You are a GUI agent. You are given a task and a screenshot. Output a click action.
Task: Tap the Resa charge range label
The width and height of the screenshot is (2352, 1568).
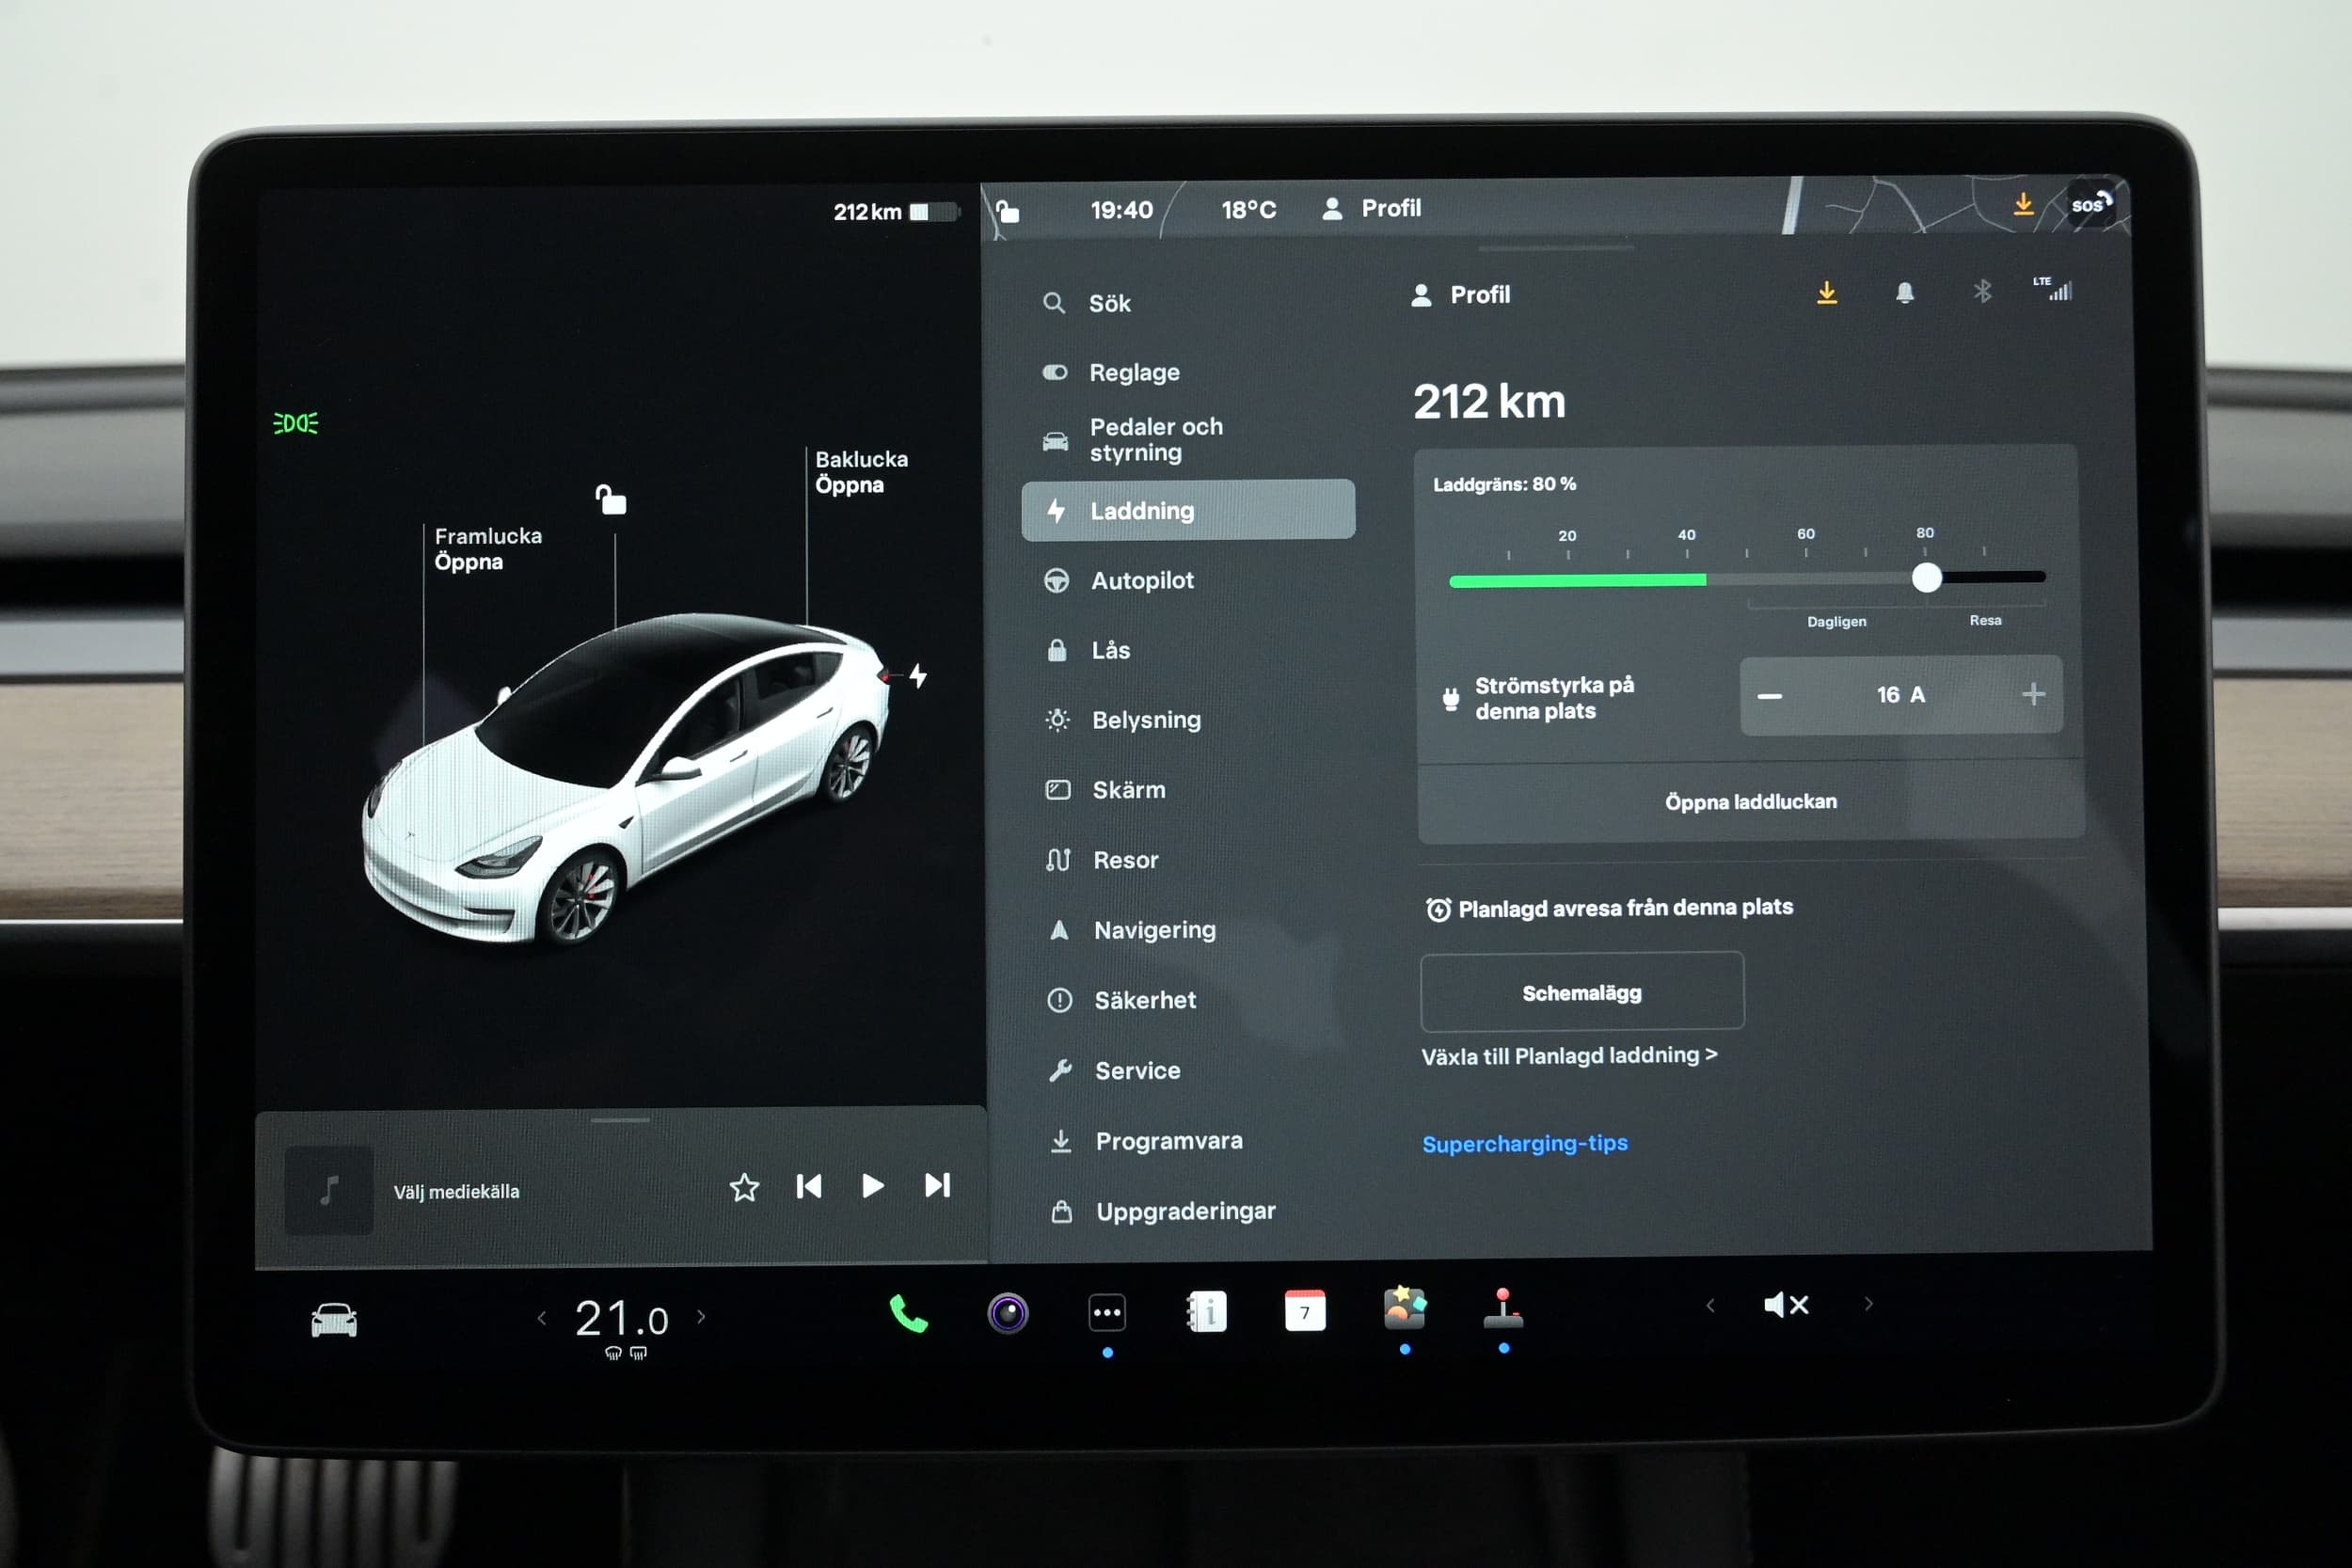[x=1985, y=620]
